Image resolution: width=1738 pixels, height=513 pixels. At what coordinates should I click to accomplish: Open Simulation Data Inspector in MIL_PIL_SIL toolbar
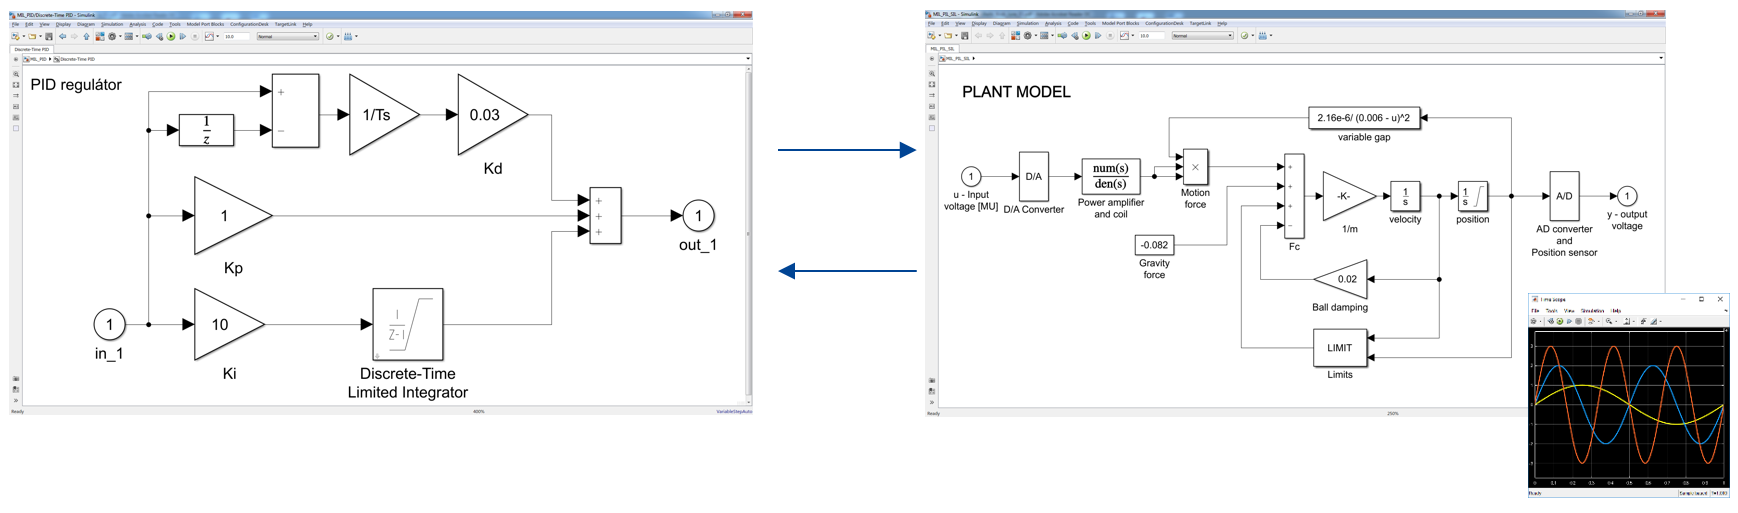[1124, 36]
